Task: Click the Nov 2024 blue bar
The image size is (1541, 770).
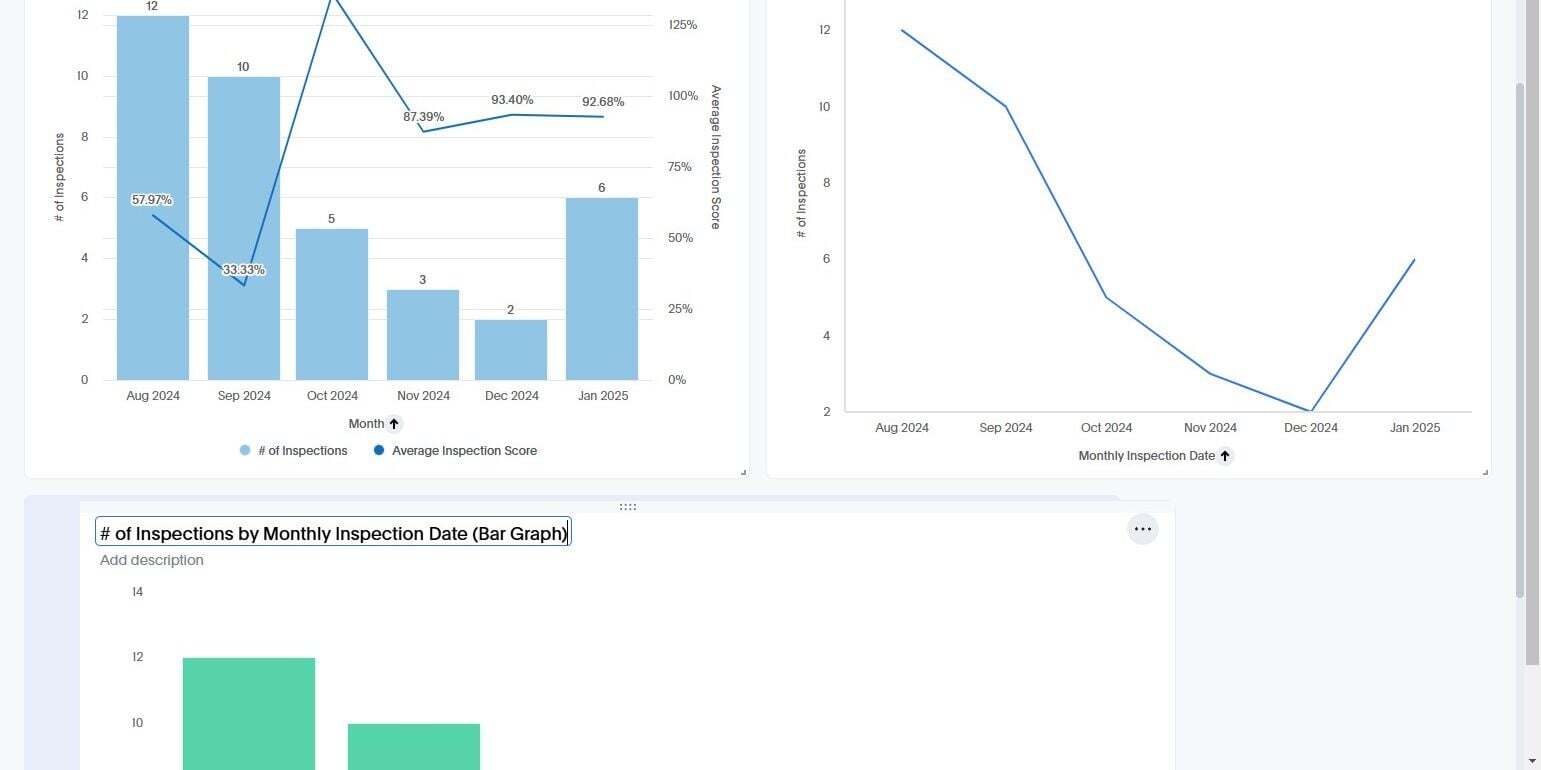Action: [423, 335]
